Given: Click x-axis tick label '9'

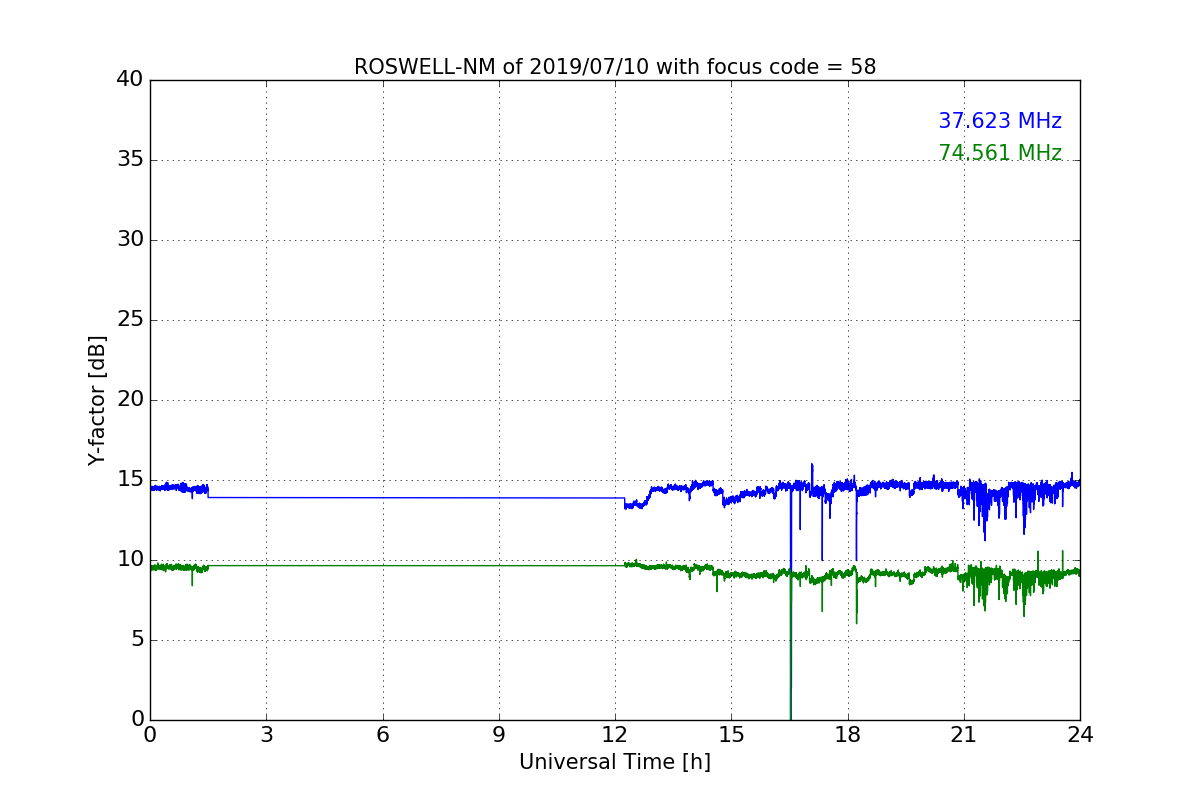Looking at the screenshot, I should (499, 735).
